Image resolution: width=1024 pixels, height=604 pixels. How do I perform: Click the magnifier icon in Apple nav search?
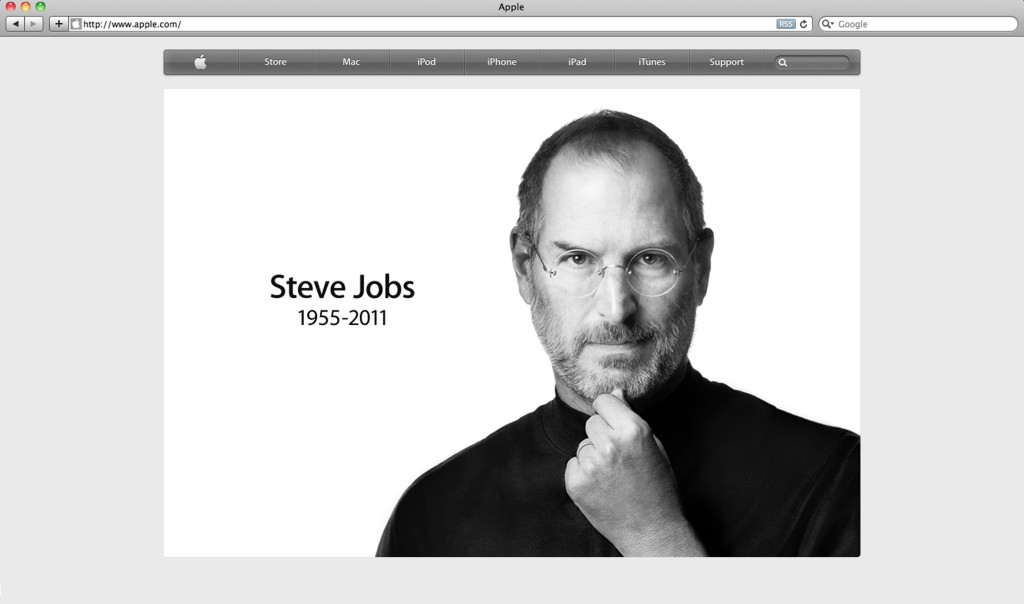click(783, 62)
